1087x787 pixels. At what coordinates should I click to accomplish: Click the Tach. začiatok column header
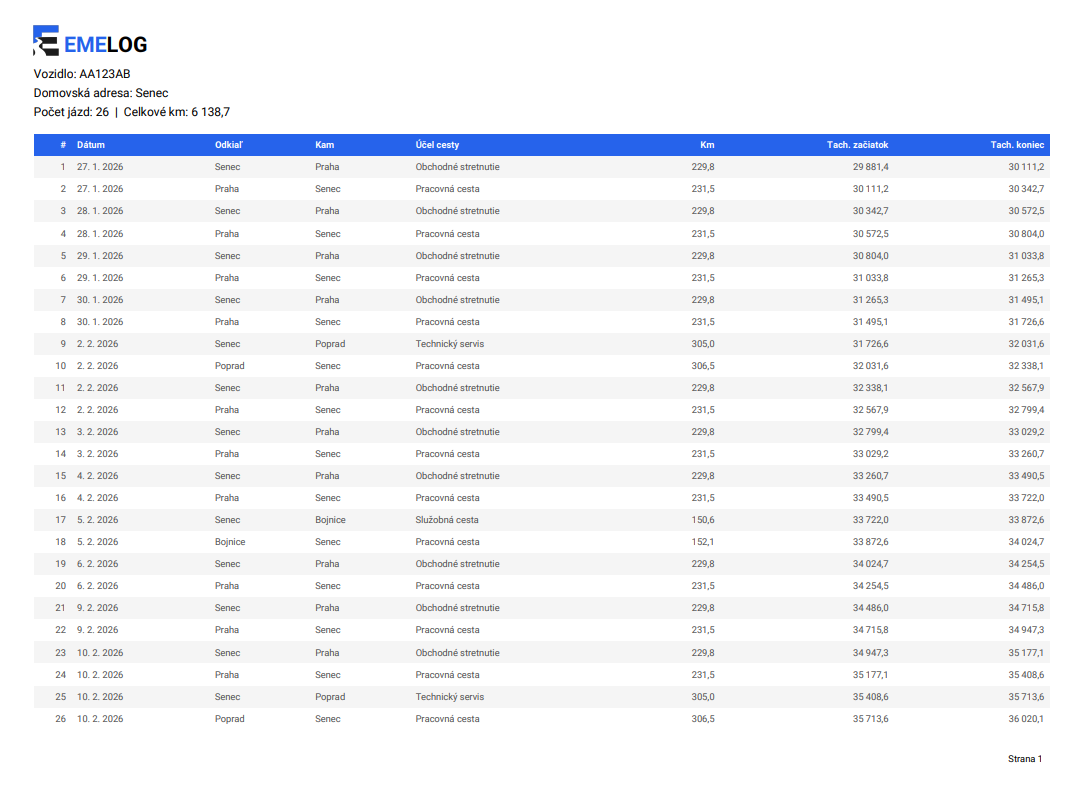(857, 145)
